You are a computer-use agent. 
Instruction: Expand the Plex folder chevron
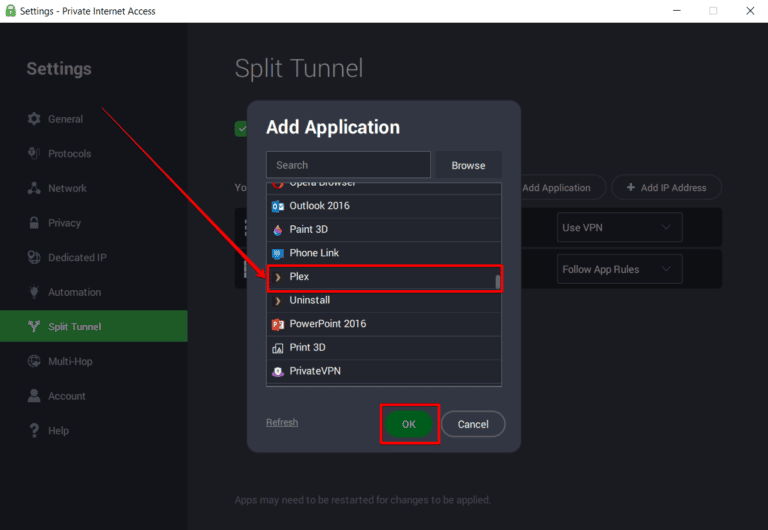(278, 277)
